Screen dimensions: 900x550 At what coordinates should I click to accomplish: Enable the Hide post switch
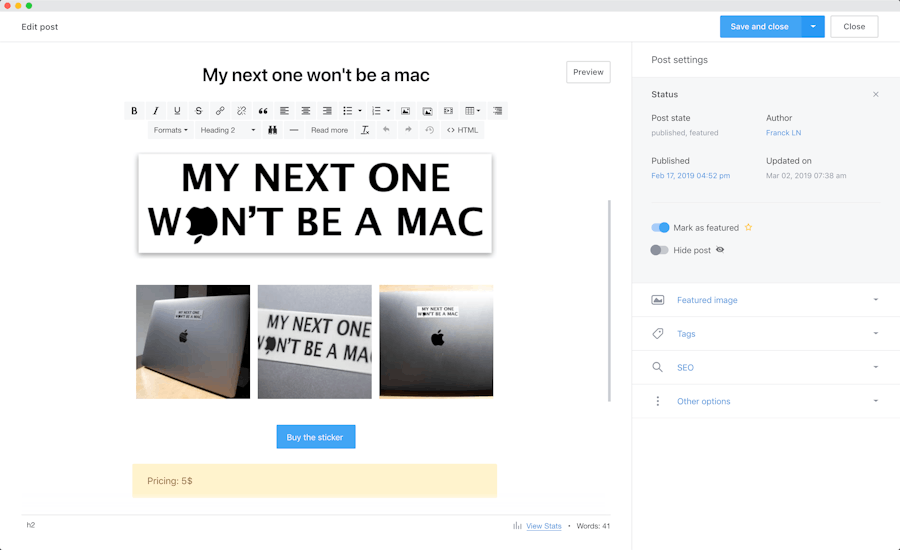click(660, 250)
